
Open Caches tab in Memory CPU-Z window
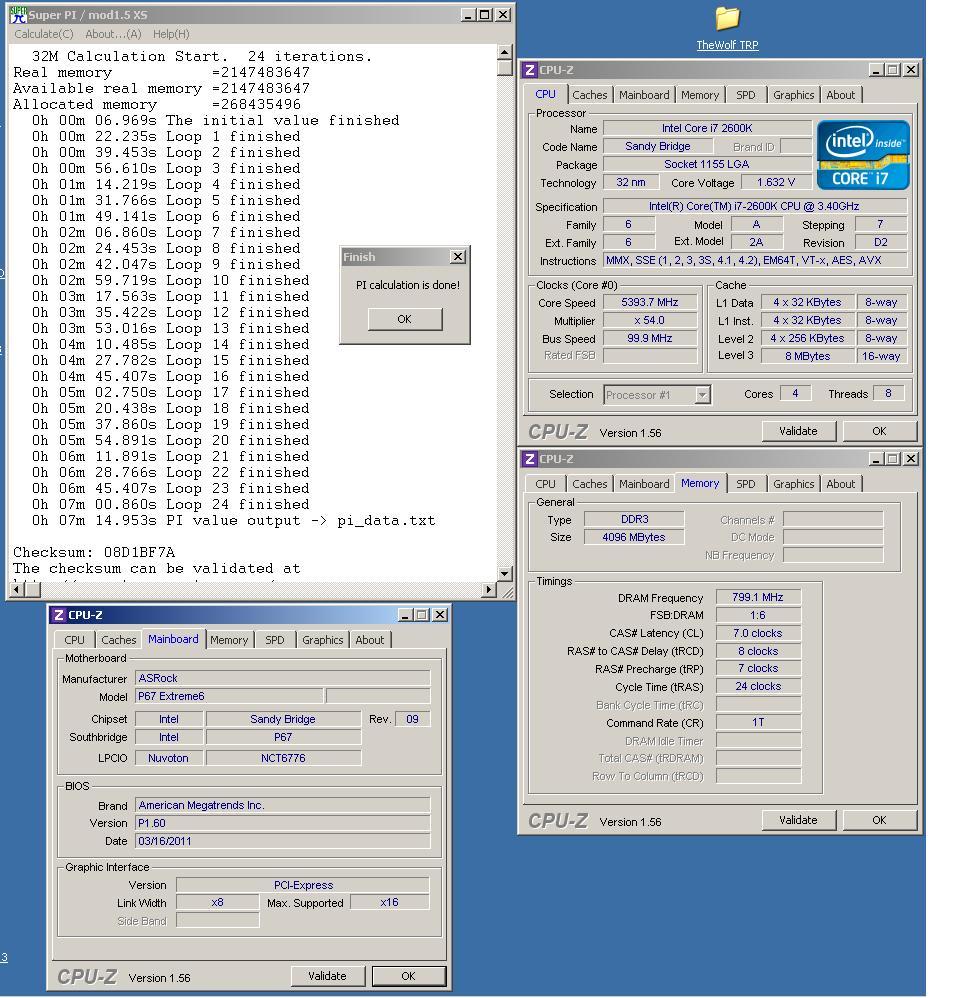pyautogui.click(x=589, y=484)
